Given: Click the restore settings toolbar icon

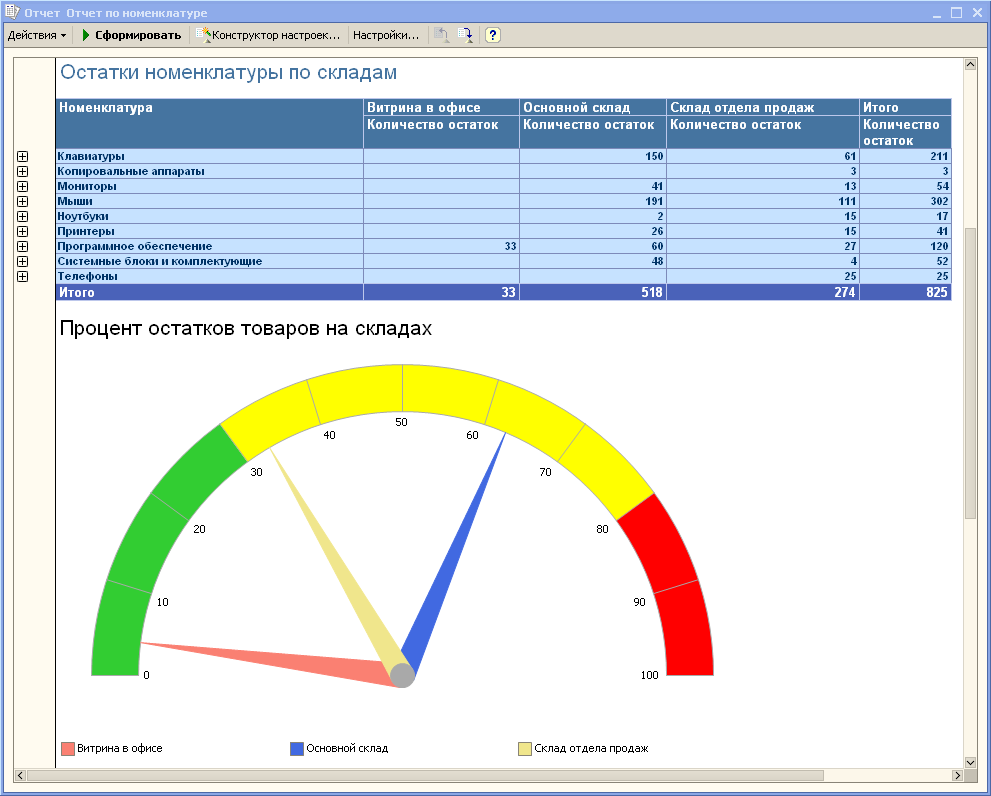Looking at the screenshot, I should point(440,35).
